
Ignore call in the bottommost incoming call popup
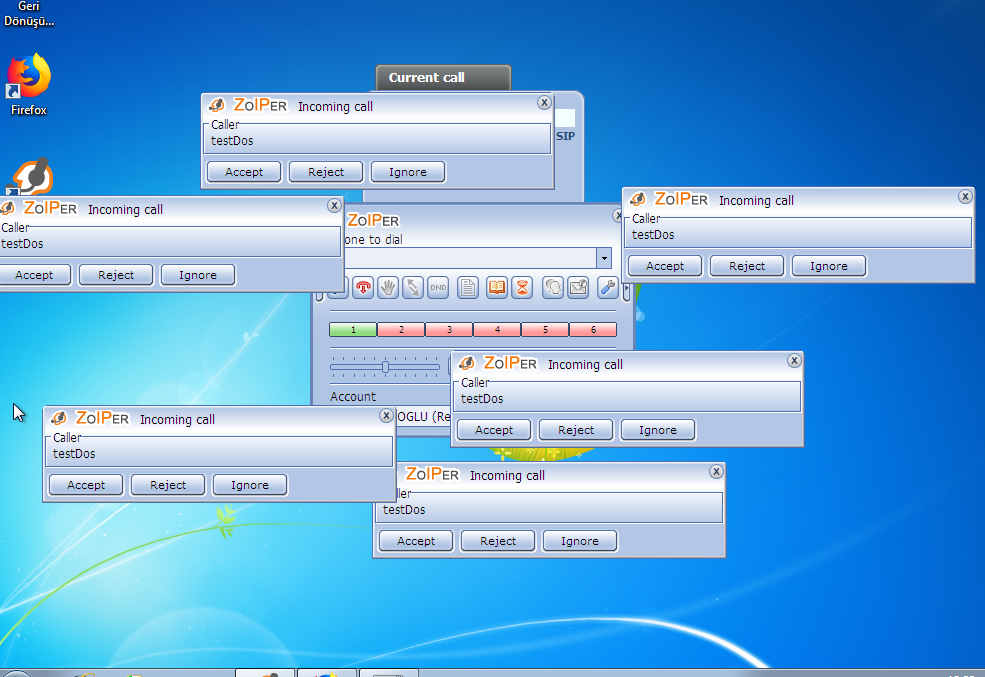(580, 541)
